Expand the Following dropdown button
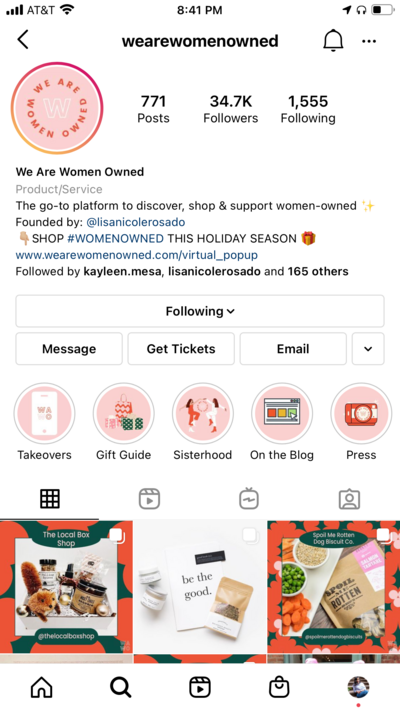Screen dimensions: 400x711 pos(200,311)
